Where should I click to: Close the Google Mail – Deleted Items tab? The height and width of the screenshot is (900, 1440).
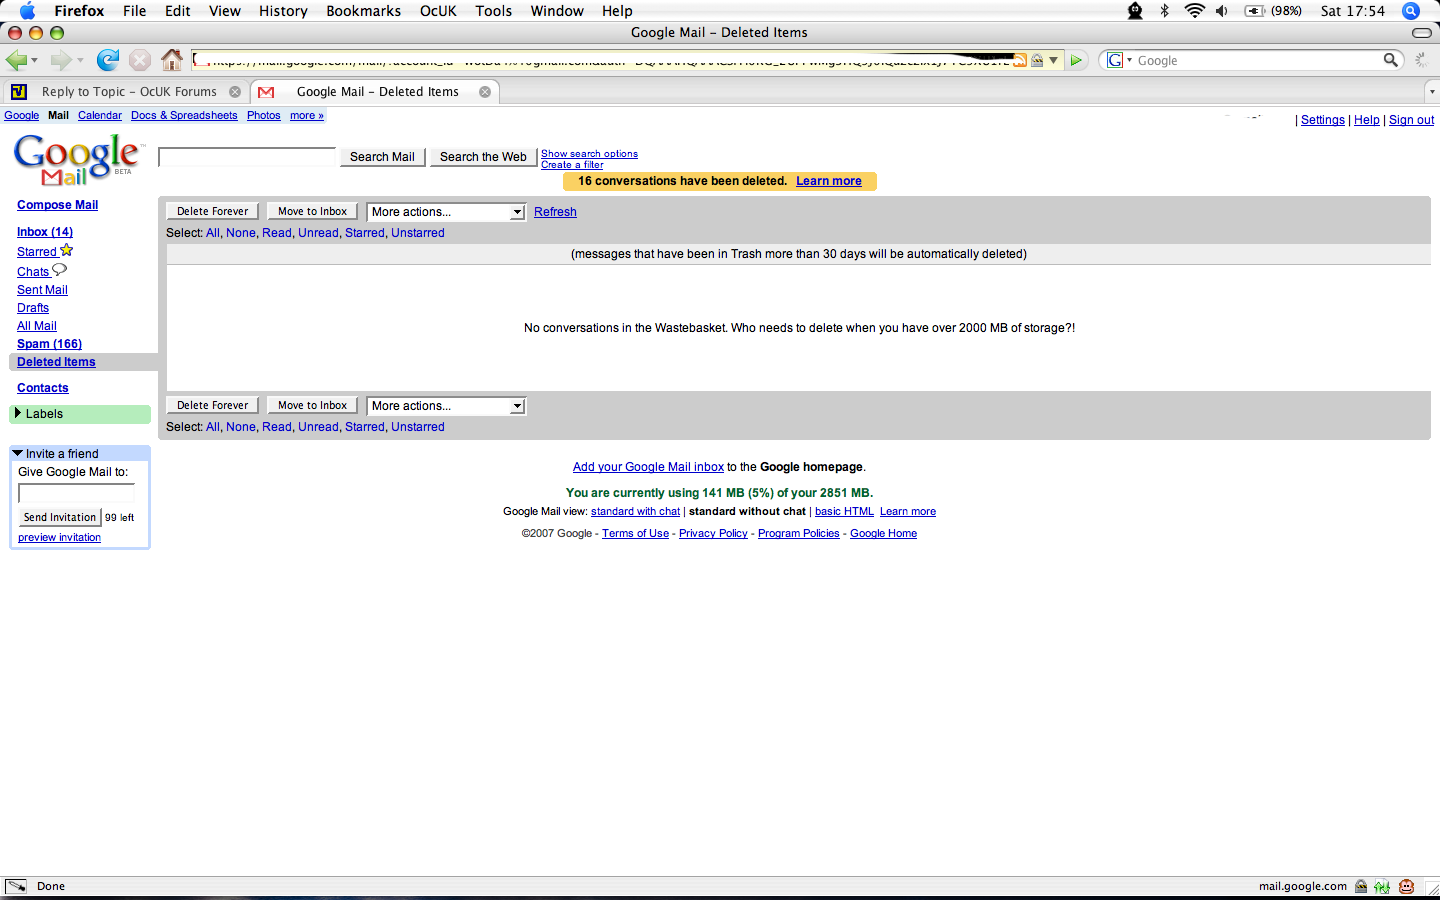pos(485,92)
